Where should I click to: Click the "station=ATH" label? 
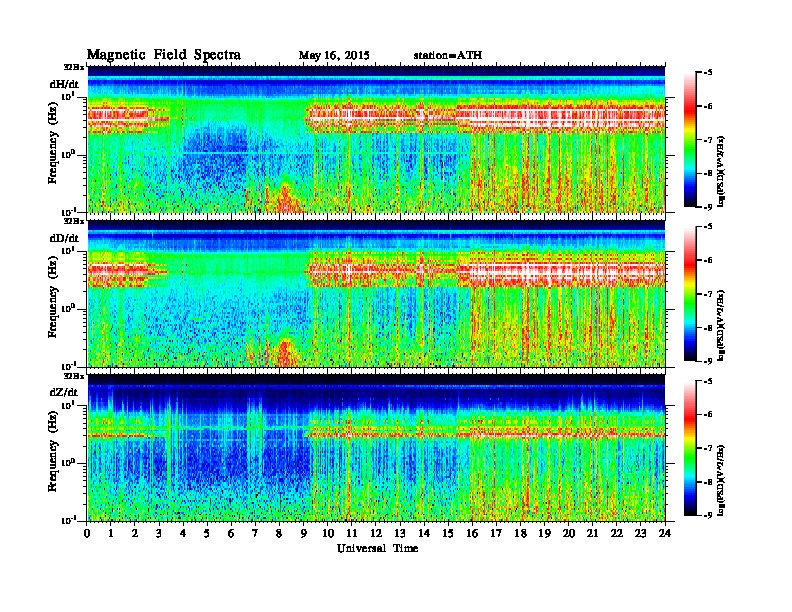click(448, 56)
